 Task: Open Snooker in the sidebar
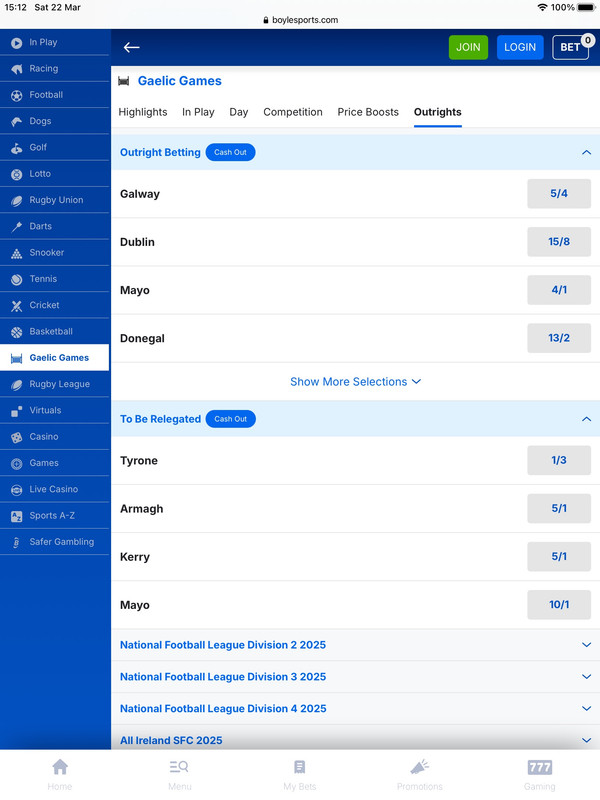point(55,253)
